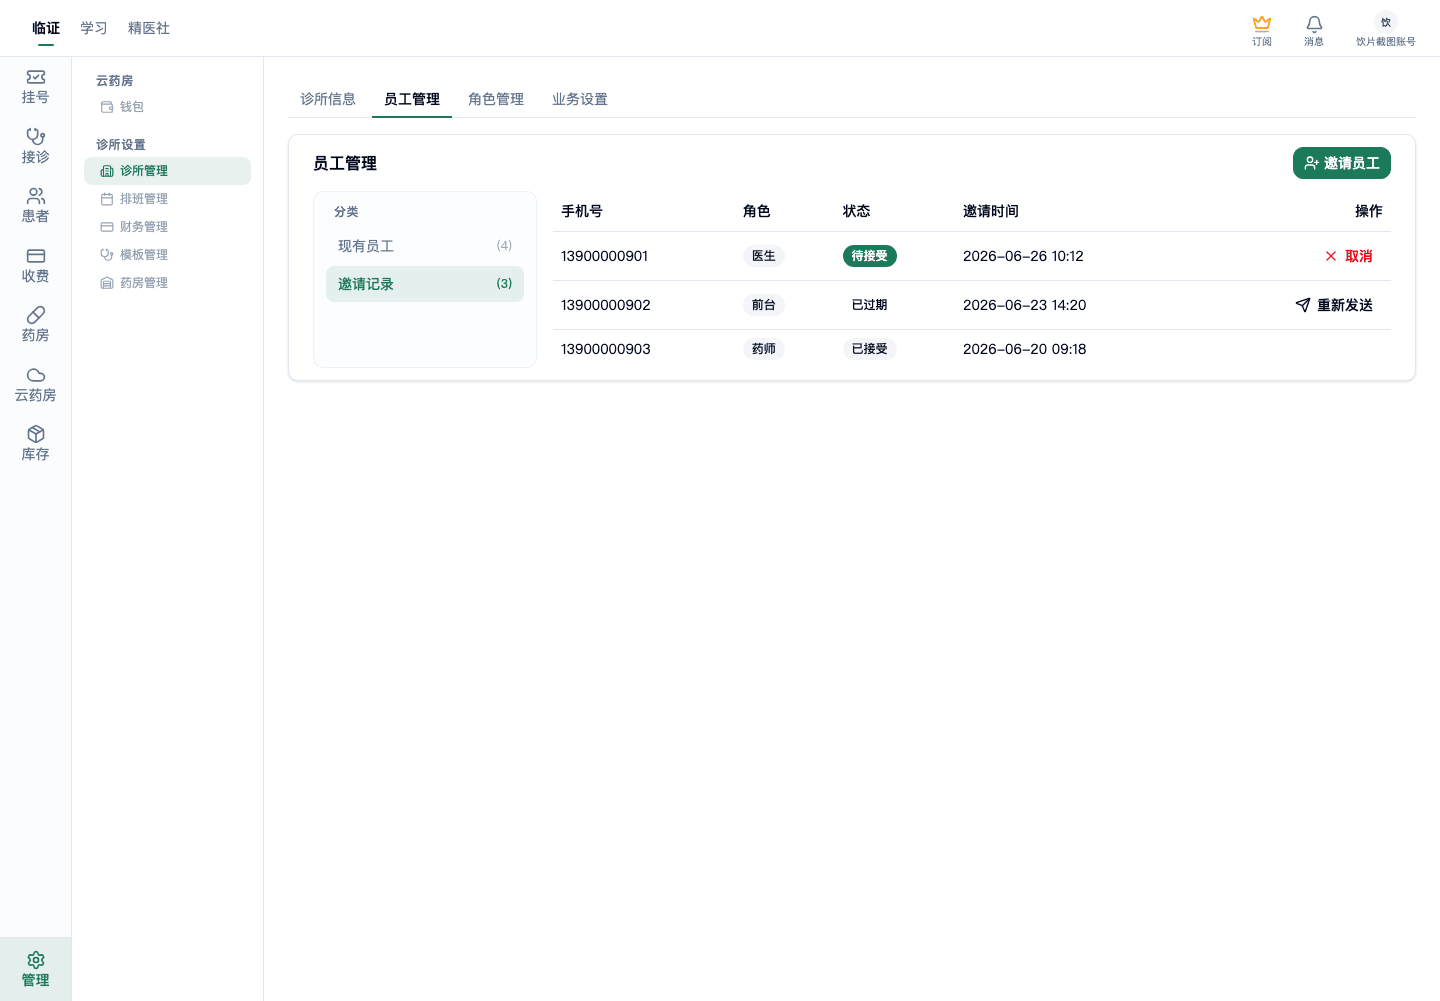Click the 药师 role tag
This screenshot has width=1440, height=1001.
click(x=764, y=349)
